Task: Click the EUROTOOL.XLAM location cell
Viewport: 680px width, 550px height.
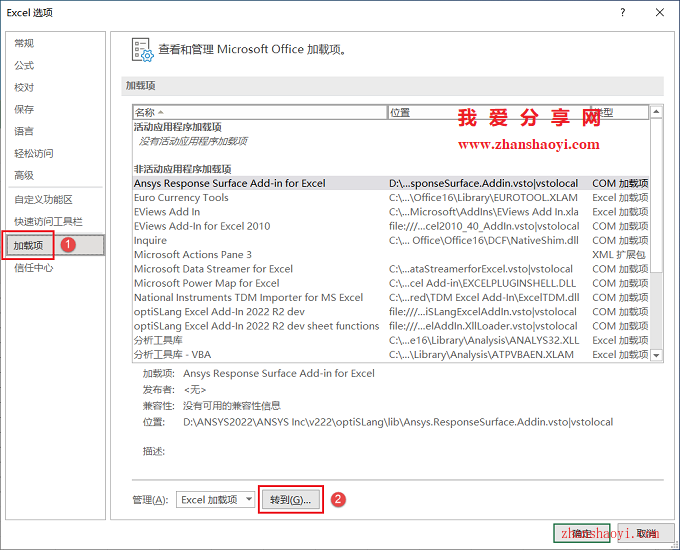Action: pos(483,197)
